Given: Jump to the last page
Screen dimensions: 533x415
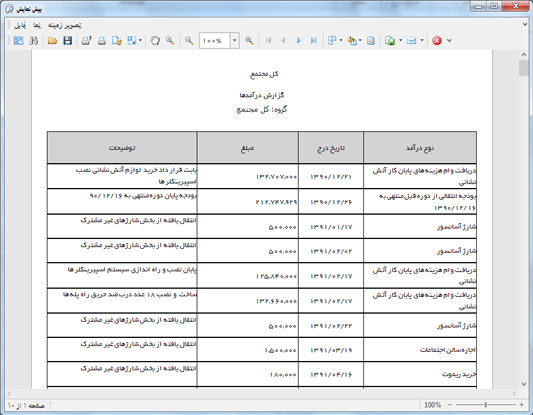Looking at the screenshot, I should 313,41.
